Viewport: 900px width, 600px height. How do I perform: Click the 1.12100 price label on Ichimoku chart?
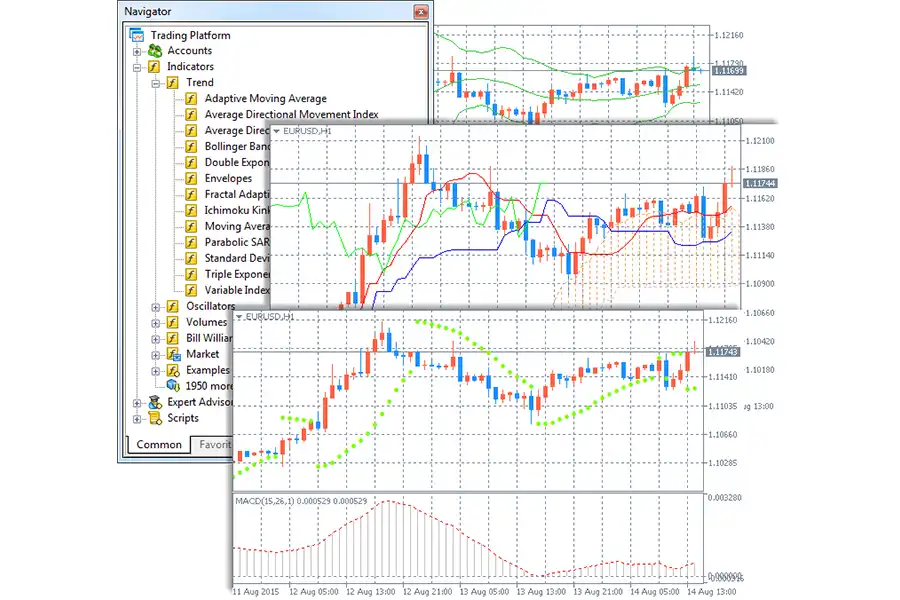[x=759, y=141]
